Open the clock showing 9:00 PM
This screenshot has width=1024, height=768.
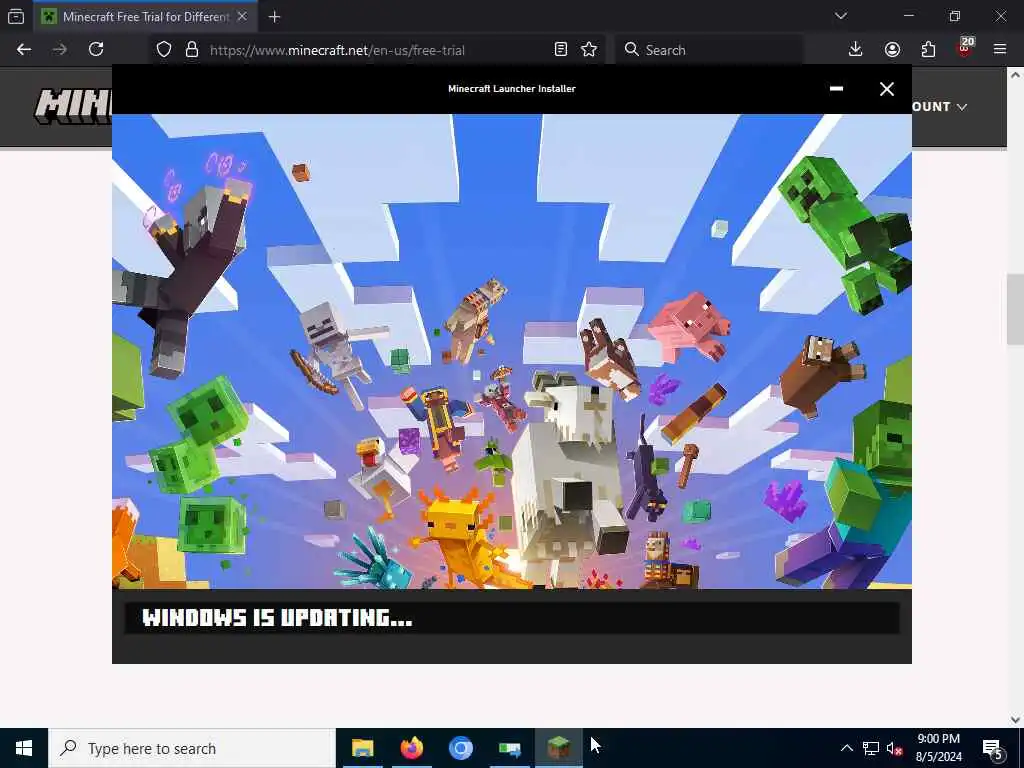[x=938, y=748]
